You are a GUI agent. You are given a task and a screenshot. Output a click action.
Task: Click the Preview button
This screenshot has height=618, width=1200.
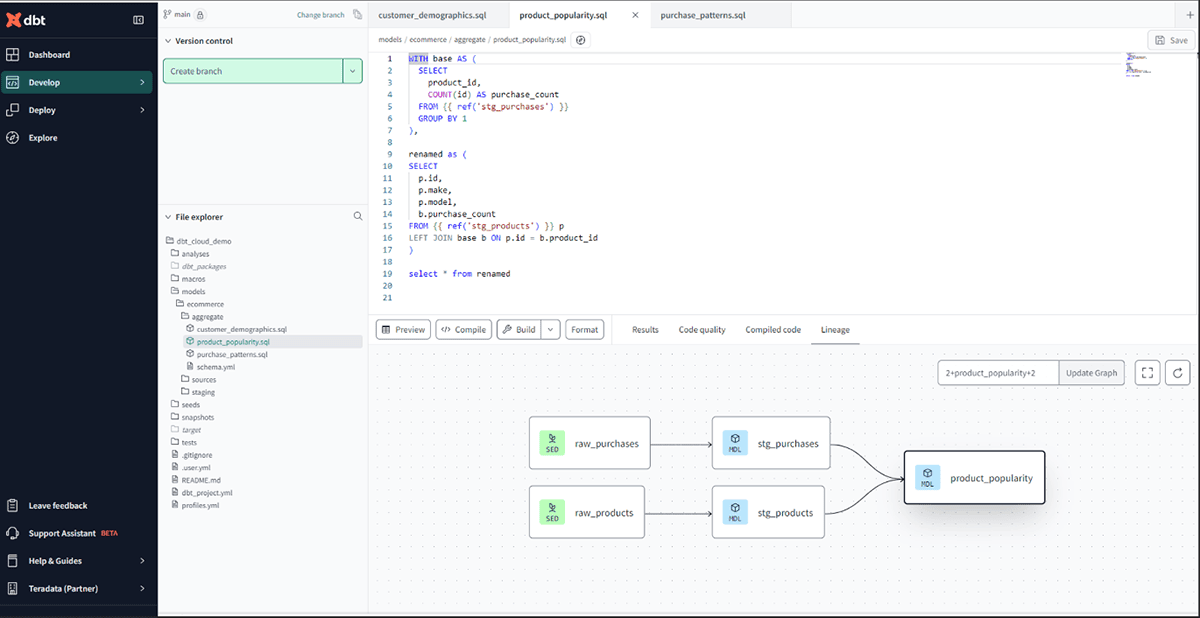click(x=403, y=330)
